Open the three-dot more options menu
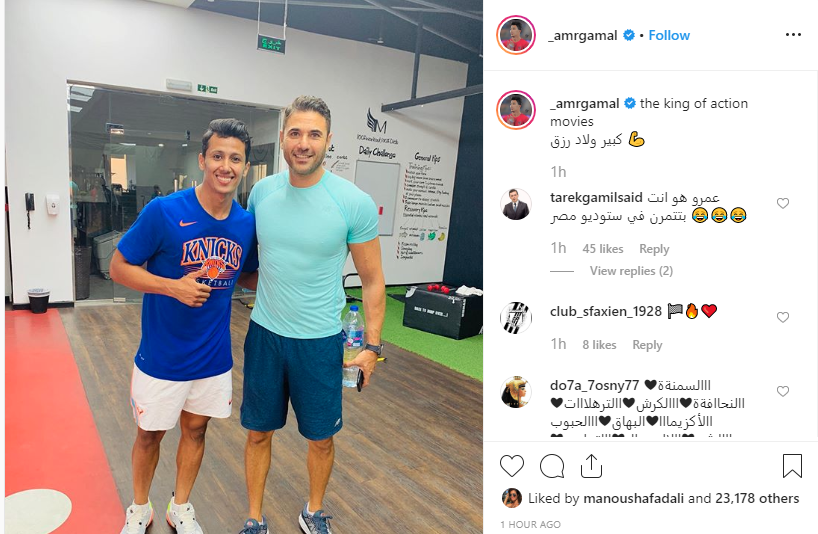 793,35
